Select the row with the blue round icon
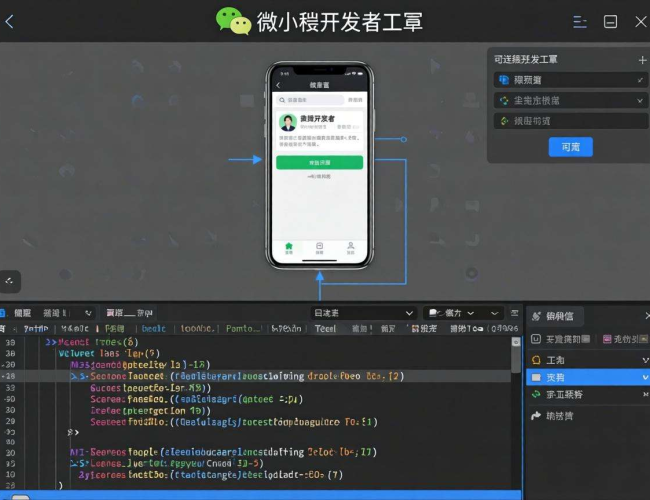650x500 pixels. [570, 80]
